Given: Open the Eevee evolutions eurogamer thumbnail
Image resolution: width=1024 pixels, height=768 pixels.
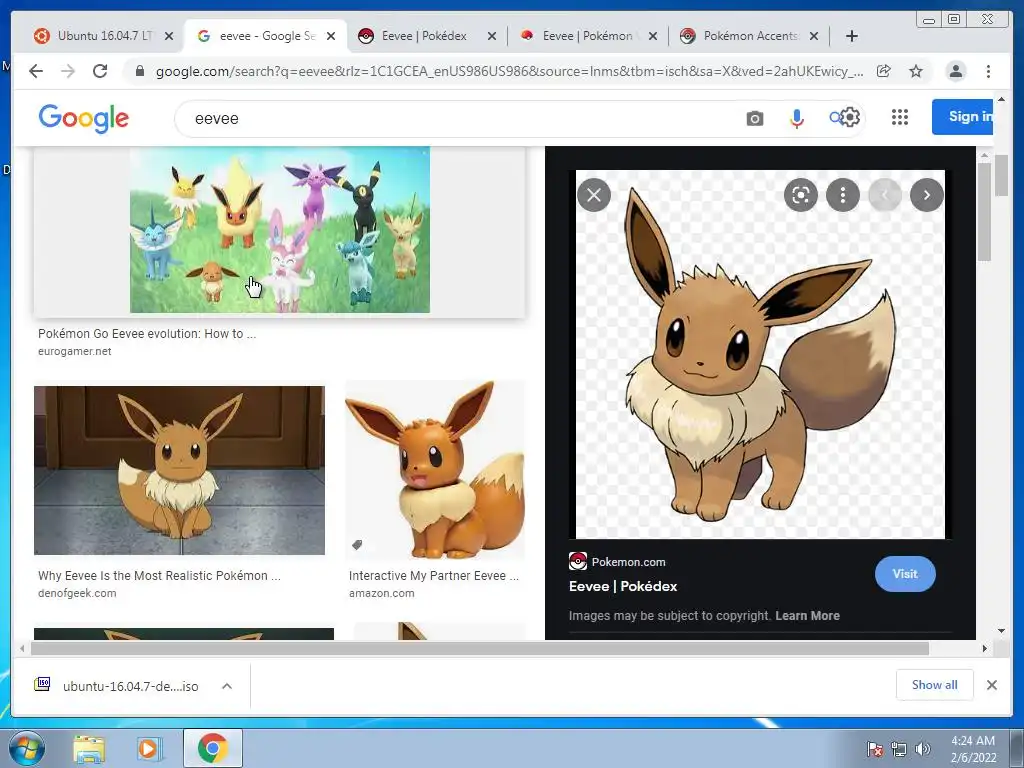Looking at the screenshot, I should pyautogui.click(x=280, y=230).
